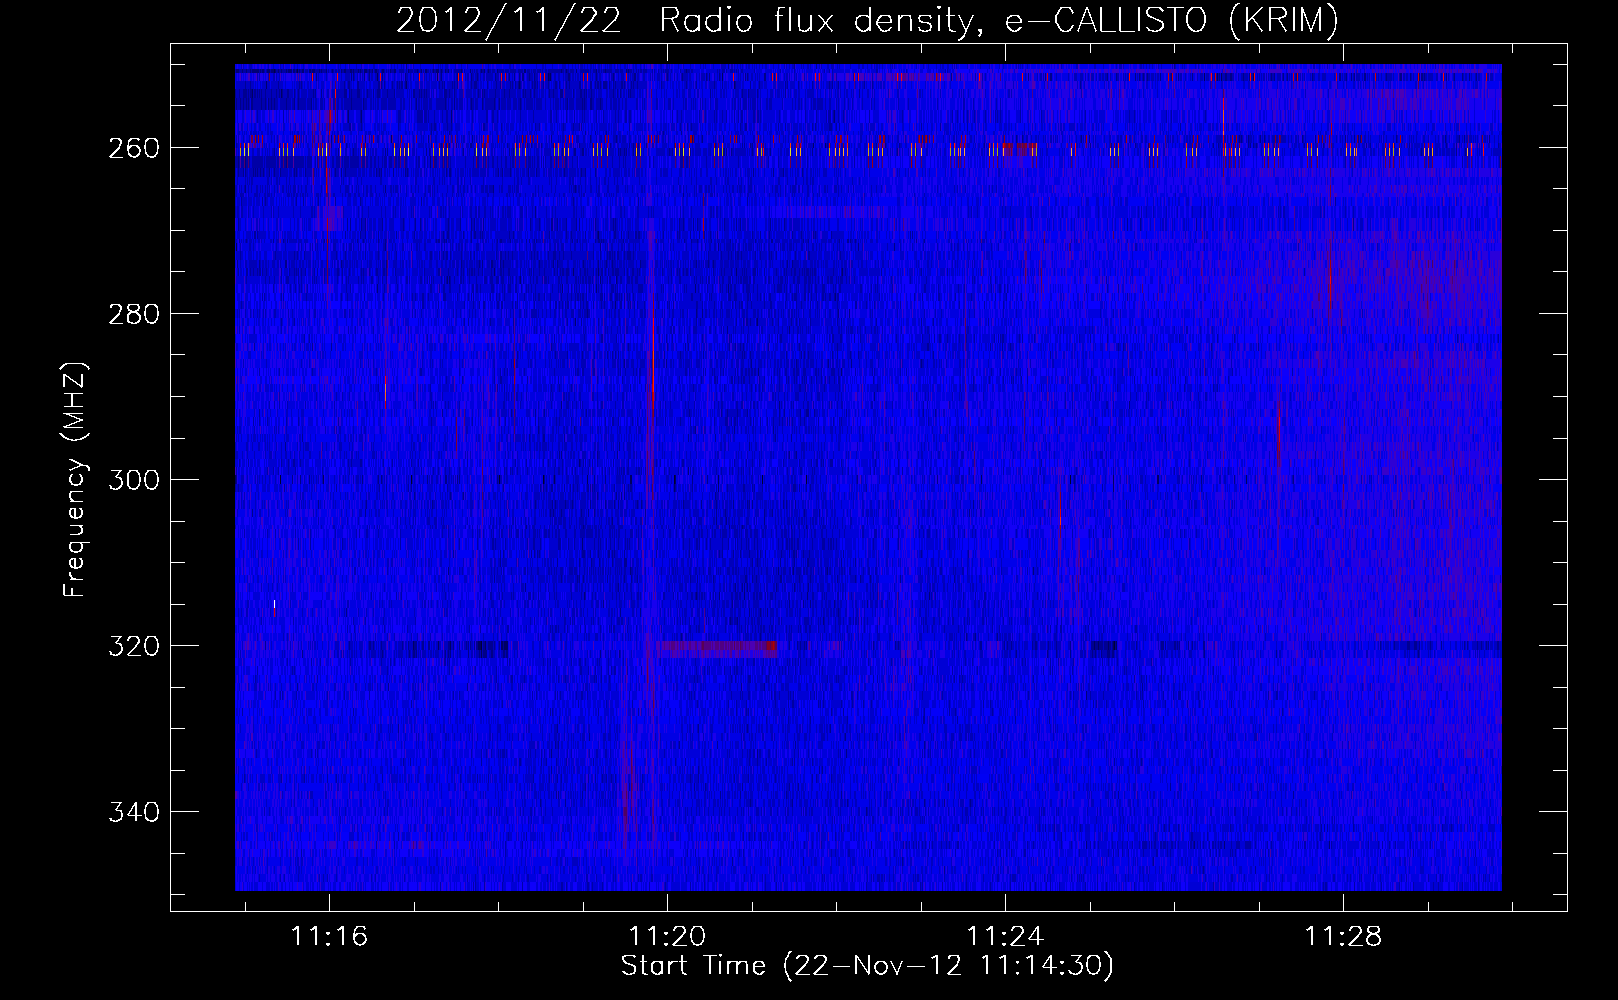The height and width of the screenshot is (1000, 1618).
Task: Click the "Start Time (22-Nov-12 11:14:30)" label
Action: pyautogui.click(x=867, y=966)
